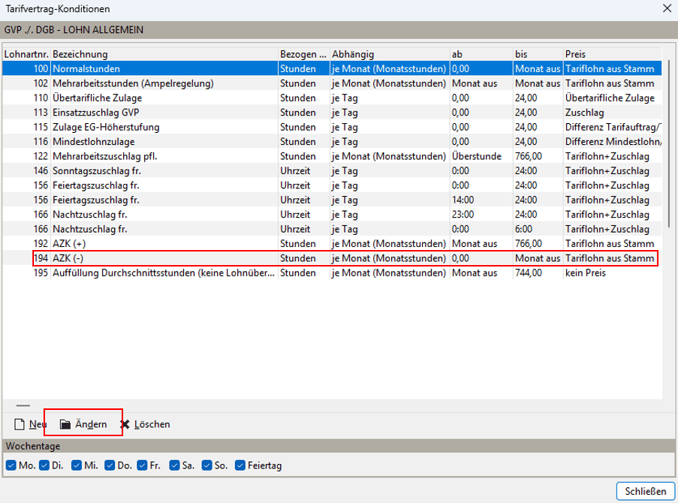
Task: Click the Ändern folder icon
Action: pyautogui.click(x=65, y=424)
